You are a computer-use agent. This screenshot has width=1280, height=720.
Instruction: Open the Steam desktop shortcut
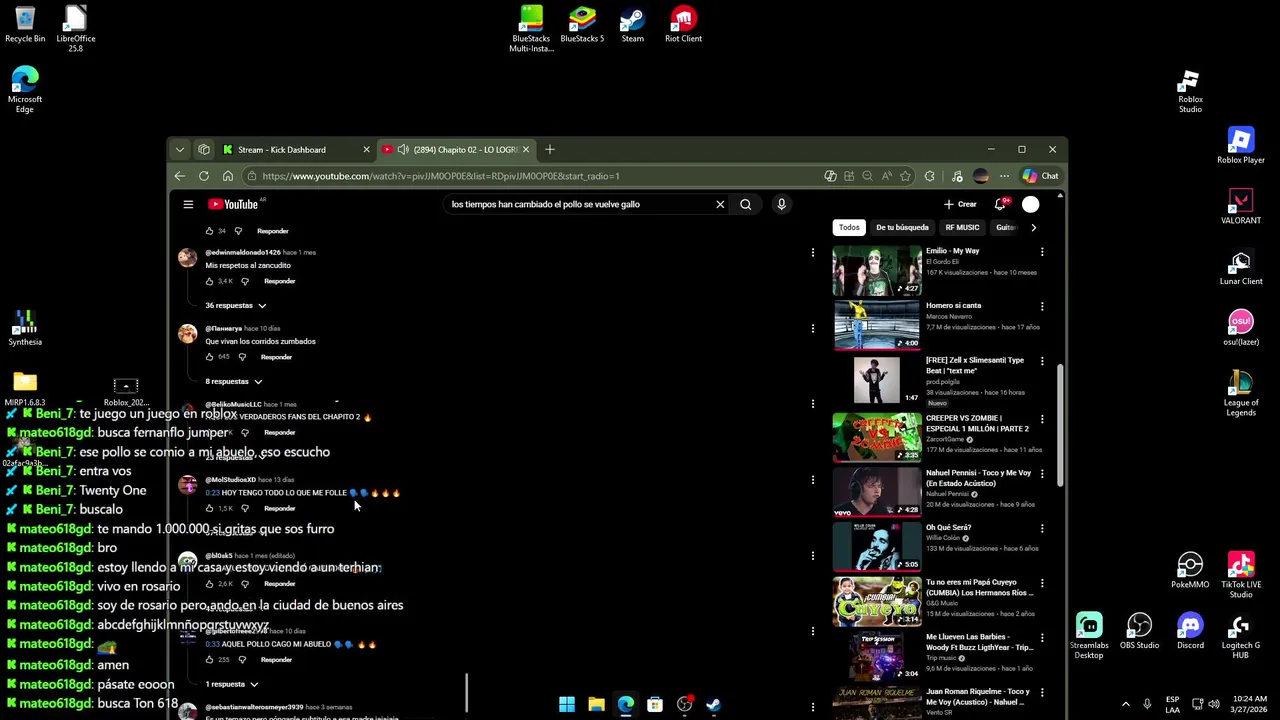(633, 26)
